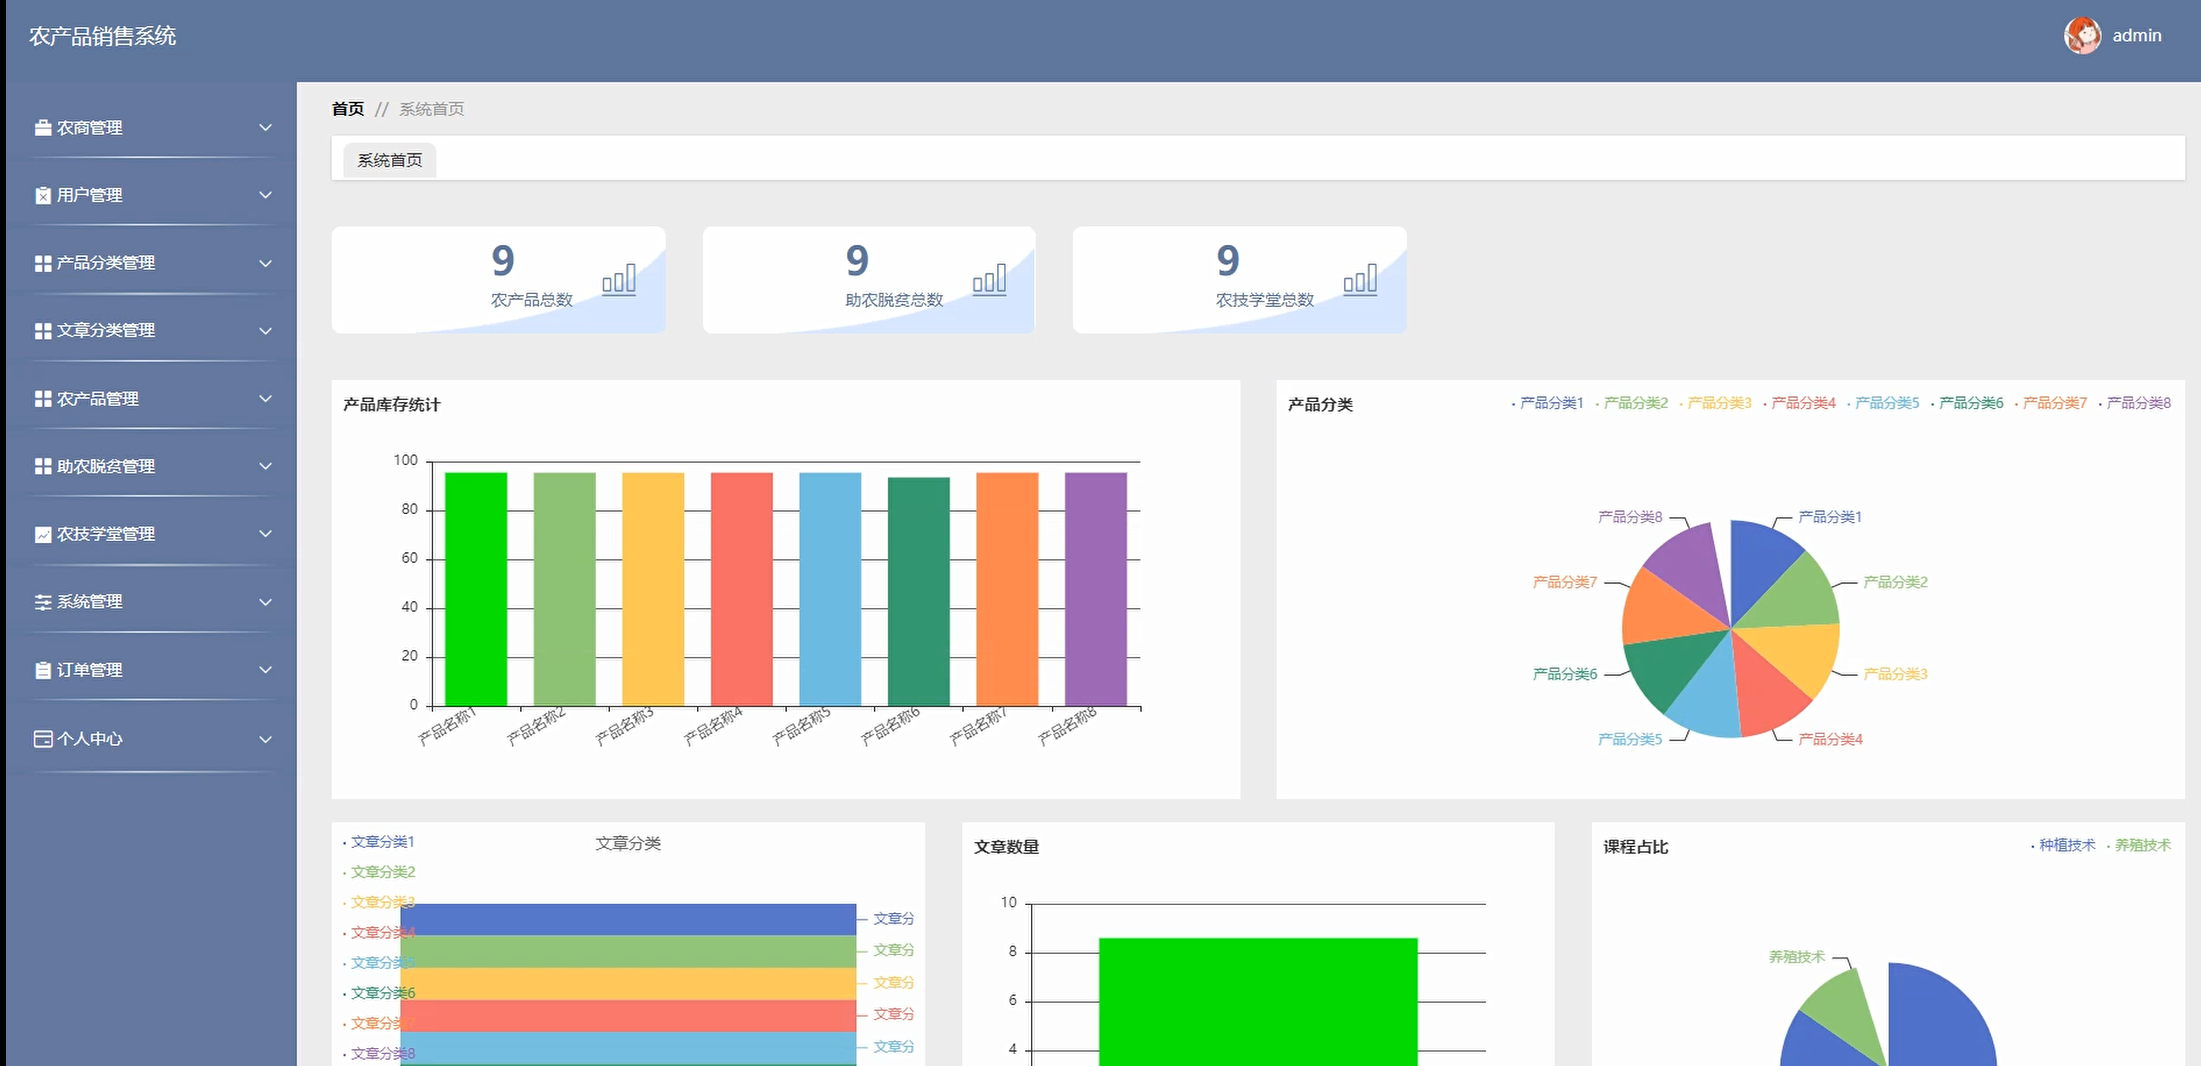Toggle 文章分类2 legend entry
The image size is (2201, 1066).
pos(378,872)
